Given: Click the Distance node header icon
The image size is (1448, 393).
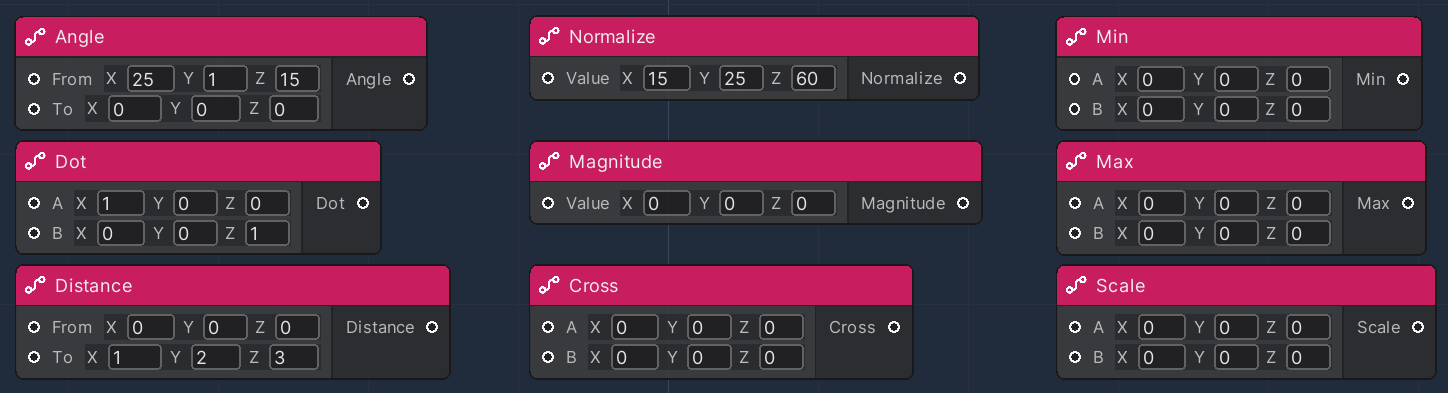Looking at the screenshot, I should coord(36,285).
